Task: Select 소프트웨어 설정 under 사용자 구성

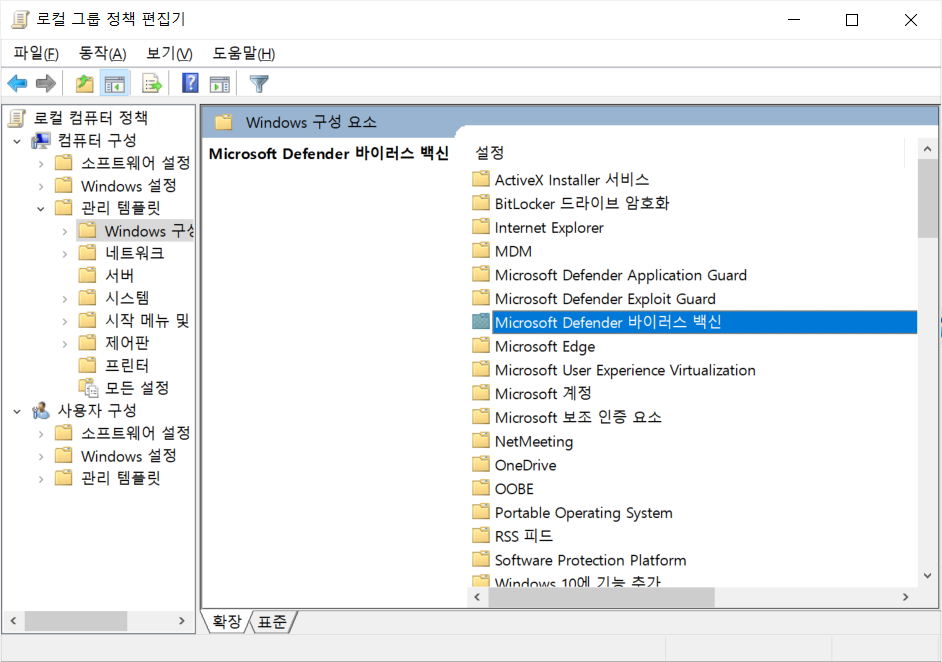Action: [x=135, y=433]
